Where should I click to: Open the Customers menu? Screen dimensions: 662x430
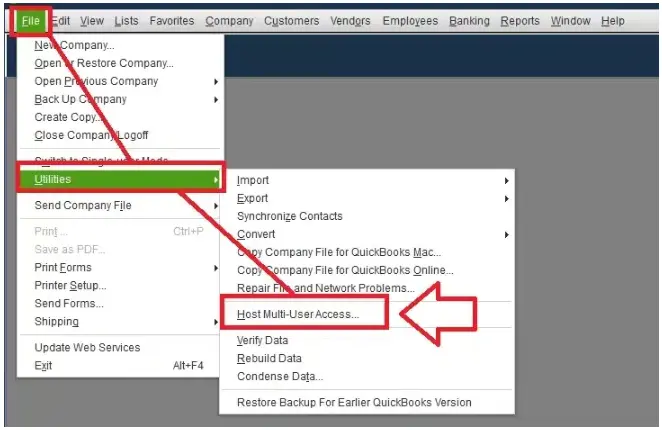click(x=291, y=21)
